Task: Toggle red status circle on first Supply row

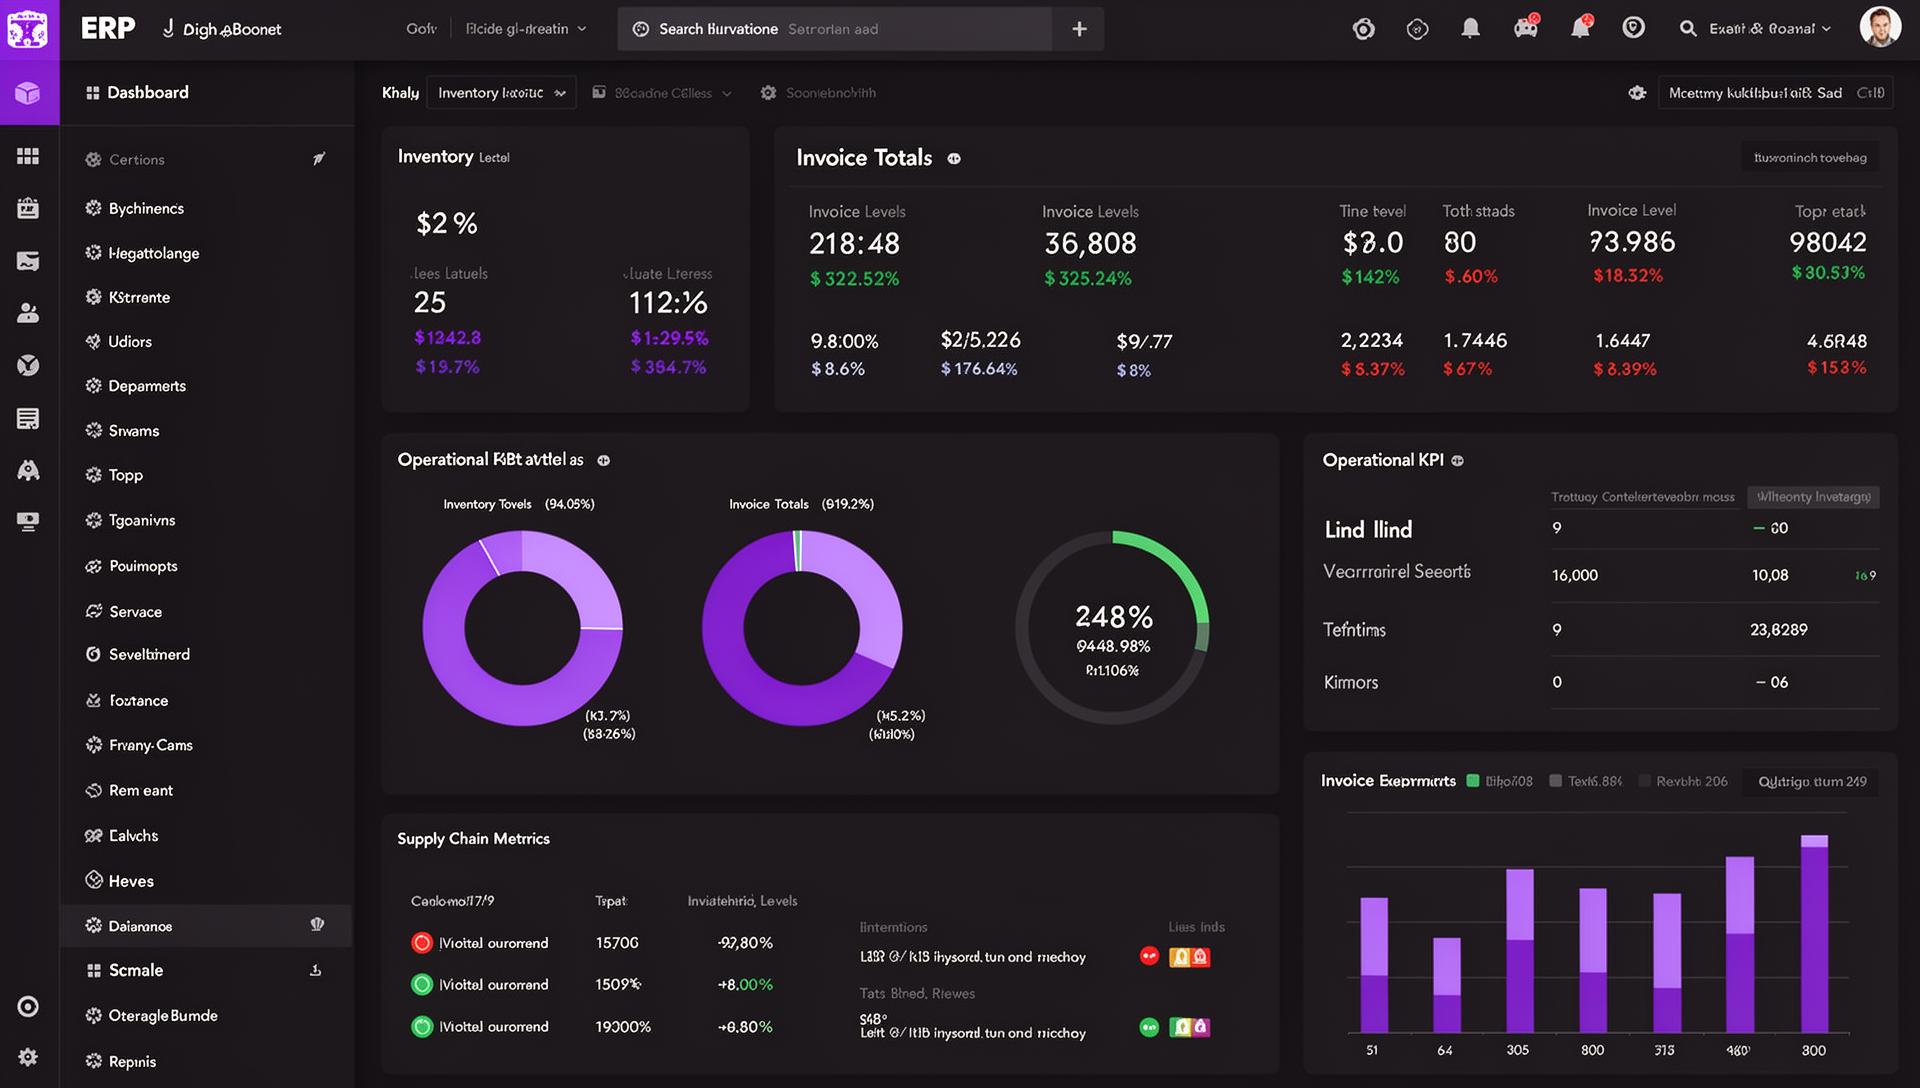Action: coord(422,943)
